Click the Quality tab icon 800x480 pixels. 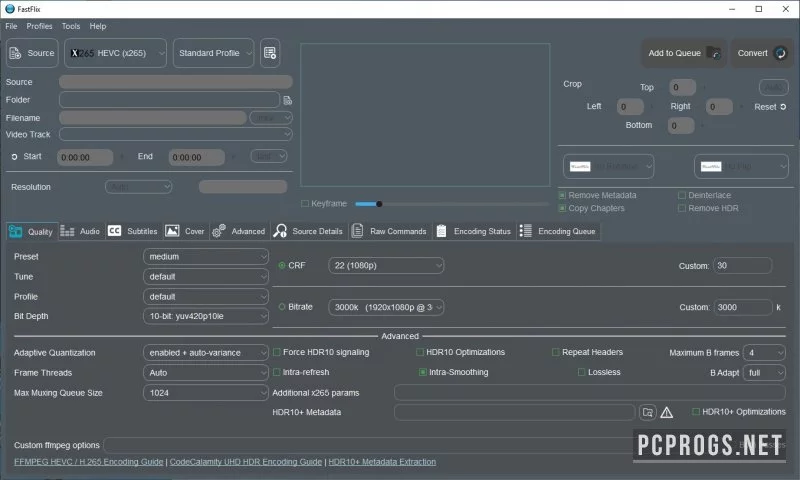click(x=15, y=232)
